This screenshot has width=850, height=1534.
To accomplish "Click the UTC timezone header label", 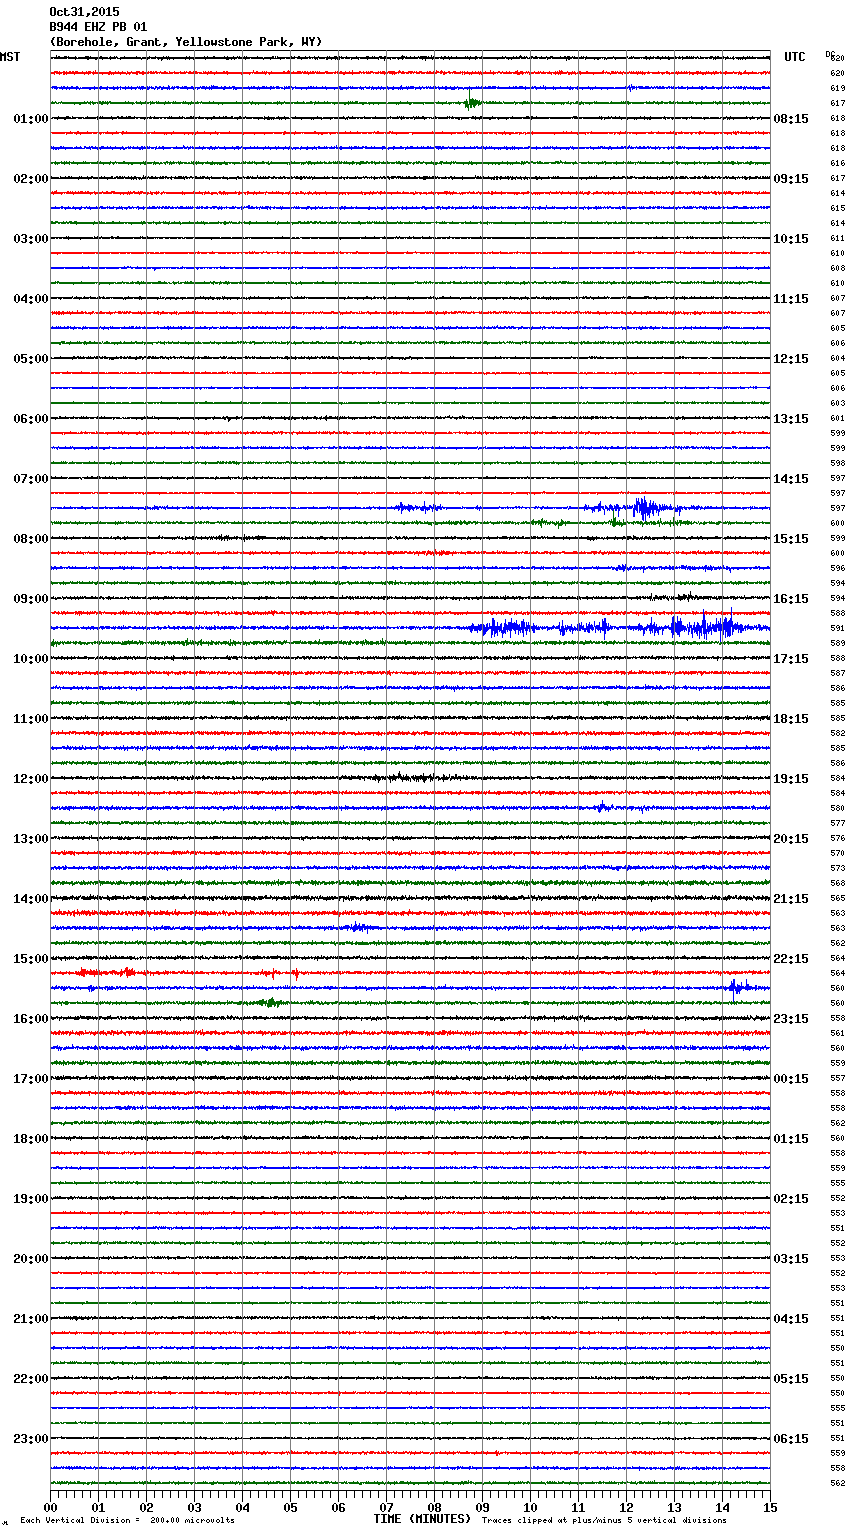I will (795, 57).
